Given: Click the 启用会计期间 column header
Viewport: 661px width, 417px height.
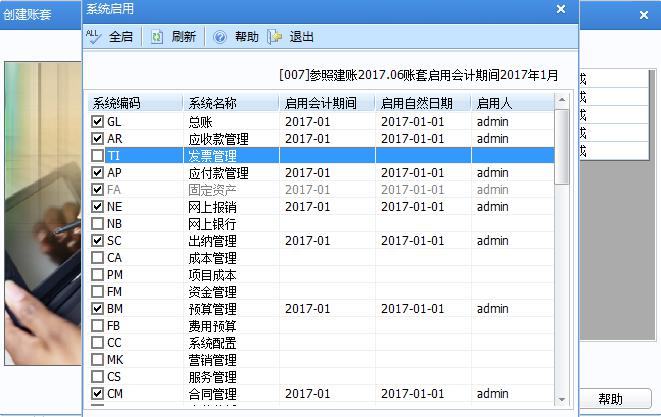Looking at the screenshot, I should (327, 103).
